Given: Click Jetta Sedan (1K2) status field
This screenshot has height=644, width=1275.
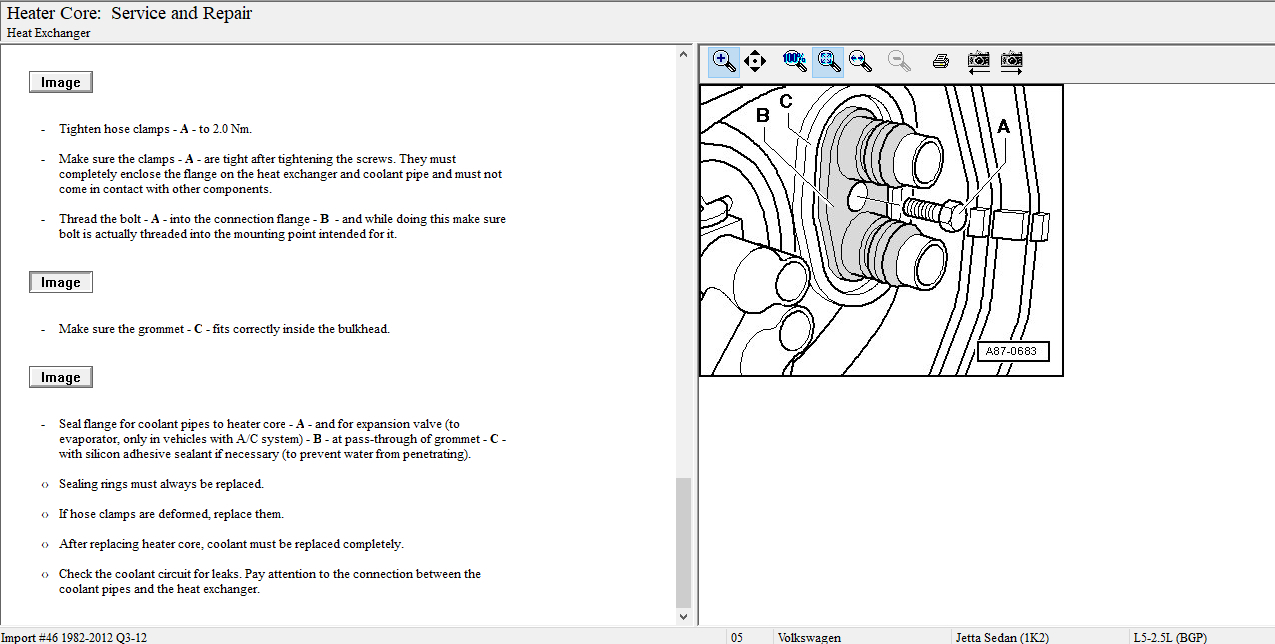Looking at the screenshot, I should click(x=1002, y=637).
